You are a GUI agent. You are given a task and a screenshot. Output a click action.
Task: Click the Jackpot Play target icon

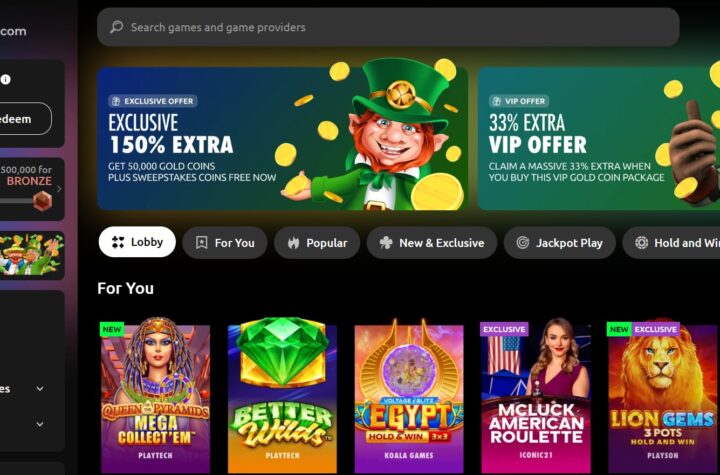523,243
